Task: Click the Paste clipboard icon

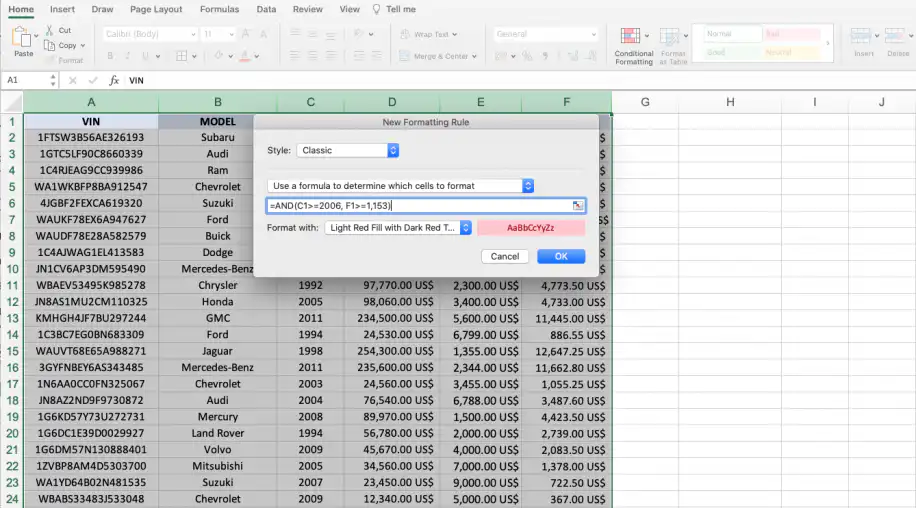Action: [22, 38]
